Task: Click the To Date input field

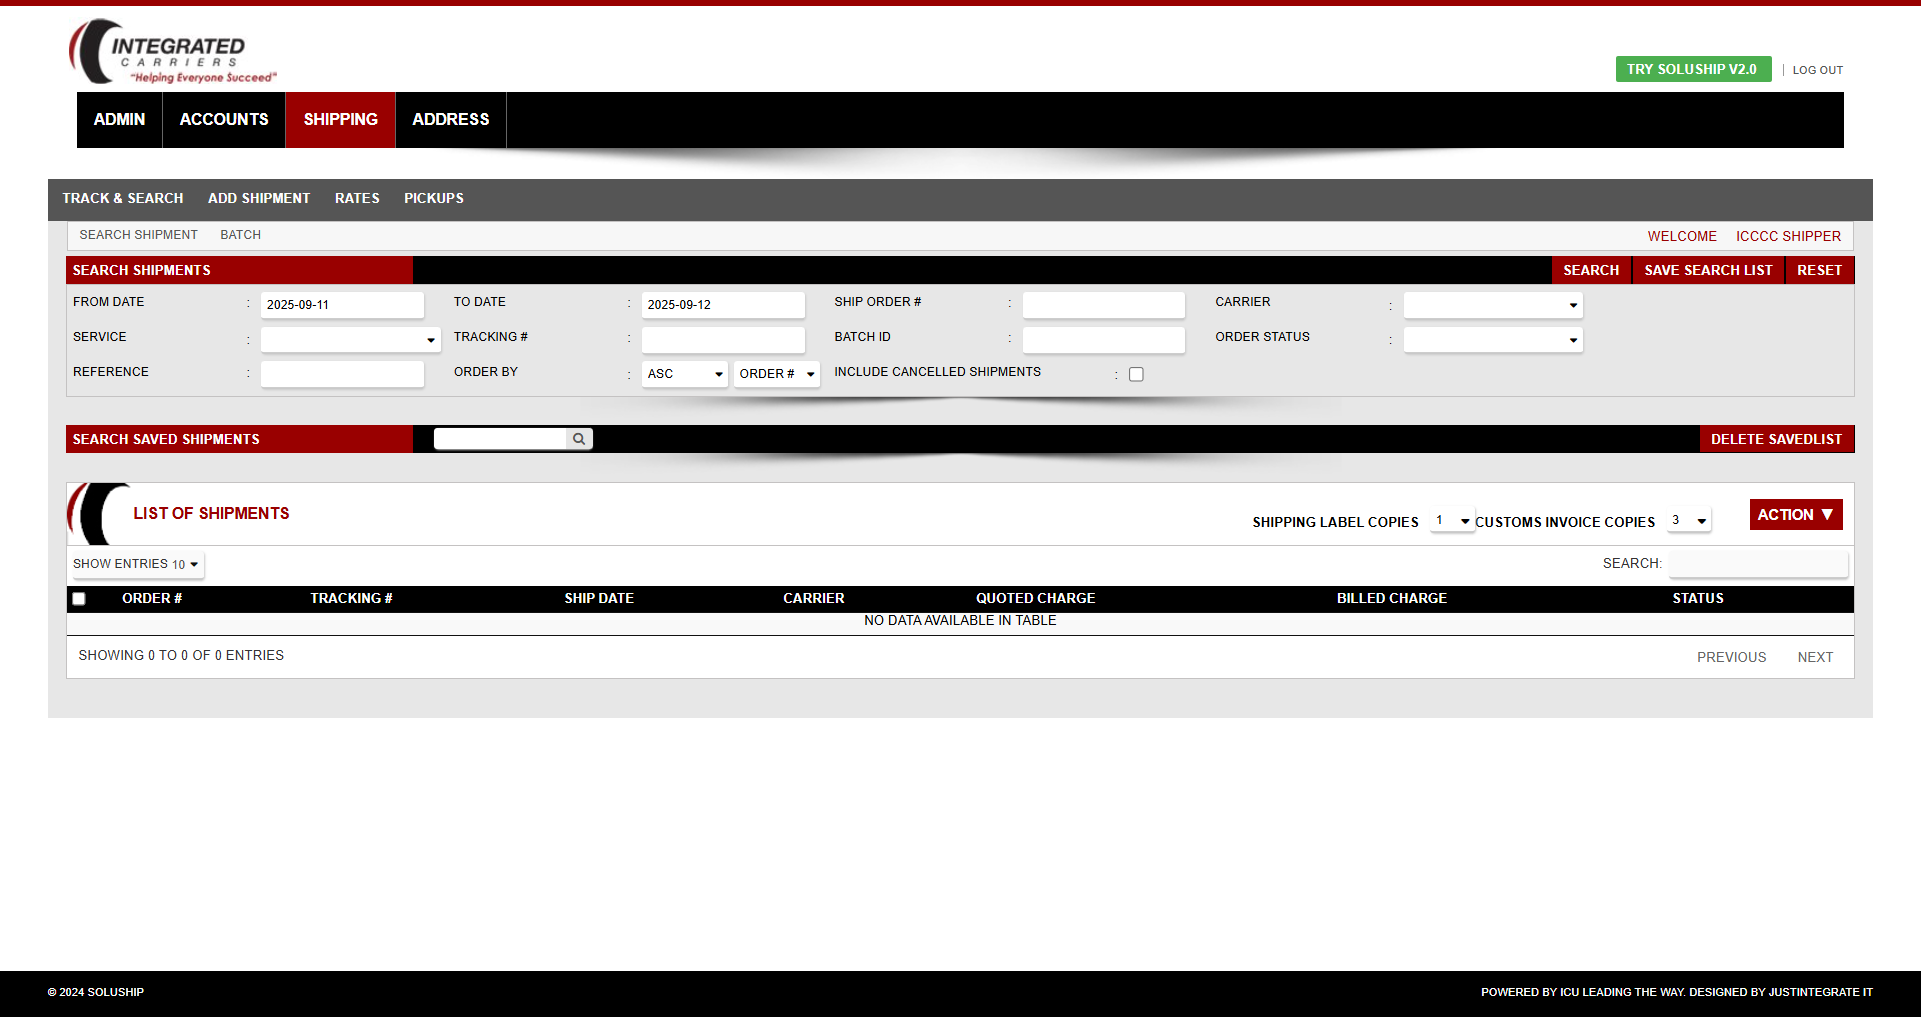Action: click(723, 305)
